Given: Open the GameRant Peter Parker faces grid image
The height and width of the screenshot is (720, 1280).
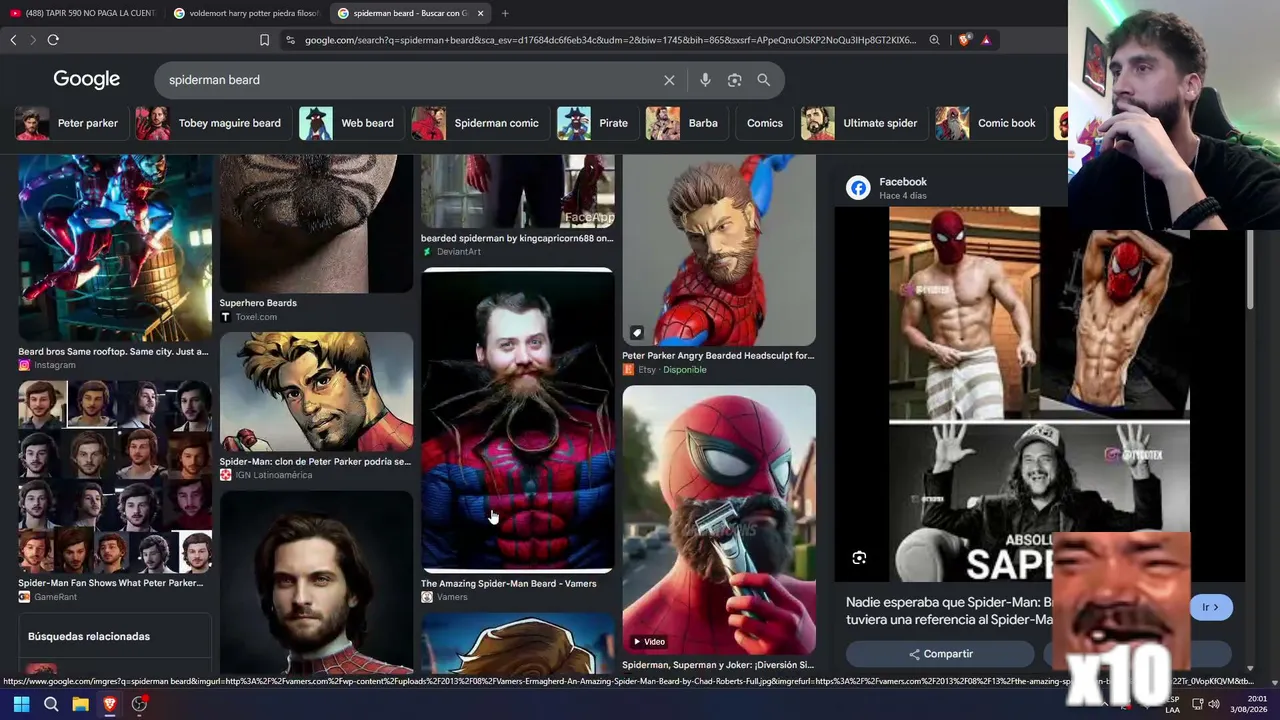Looking at the screenshot, I should click(x=115, y=476).
